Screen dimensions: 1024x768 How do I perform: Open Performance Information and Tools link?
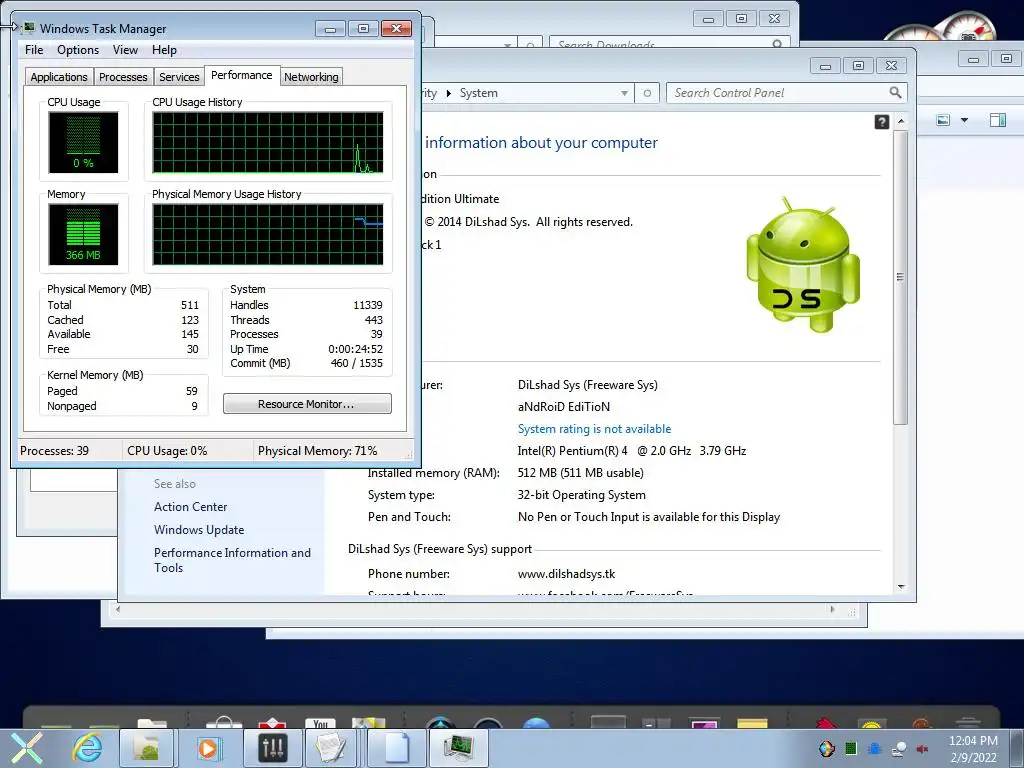click(x=232, y=560)
